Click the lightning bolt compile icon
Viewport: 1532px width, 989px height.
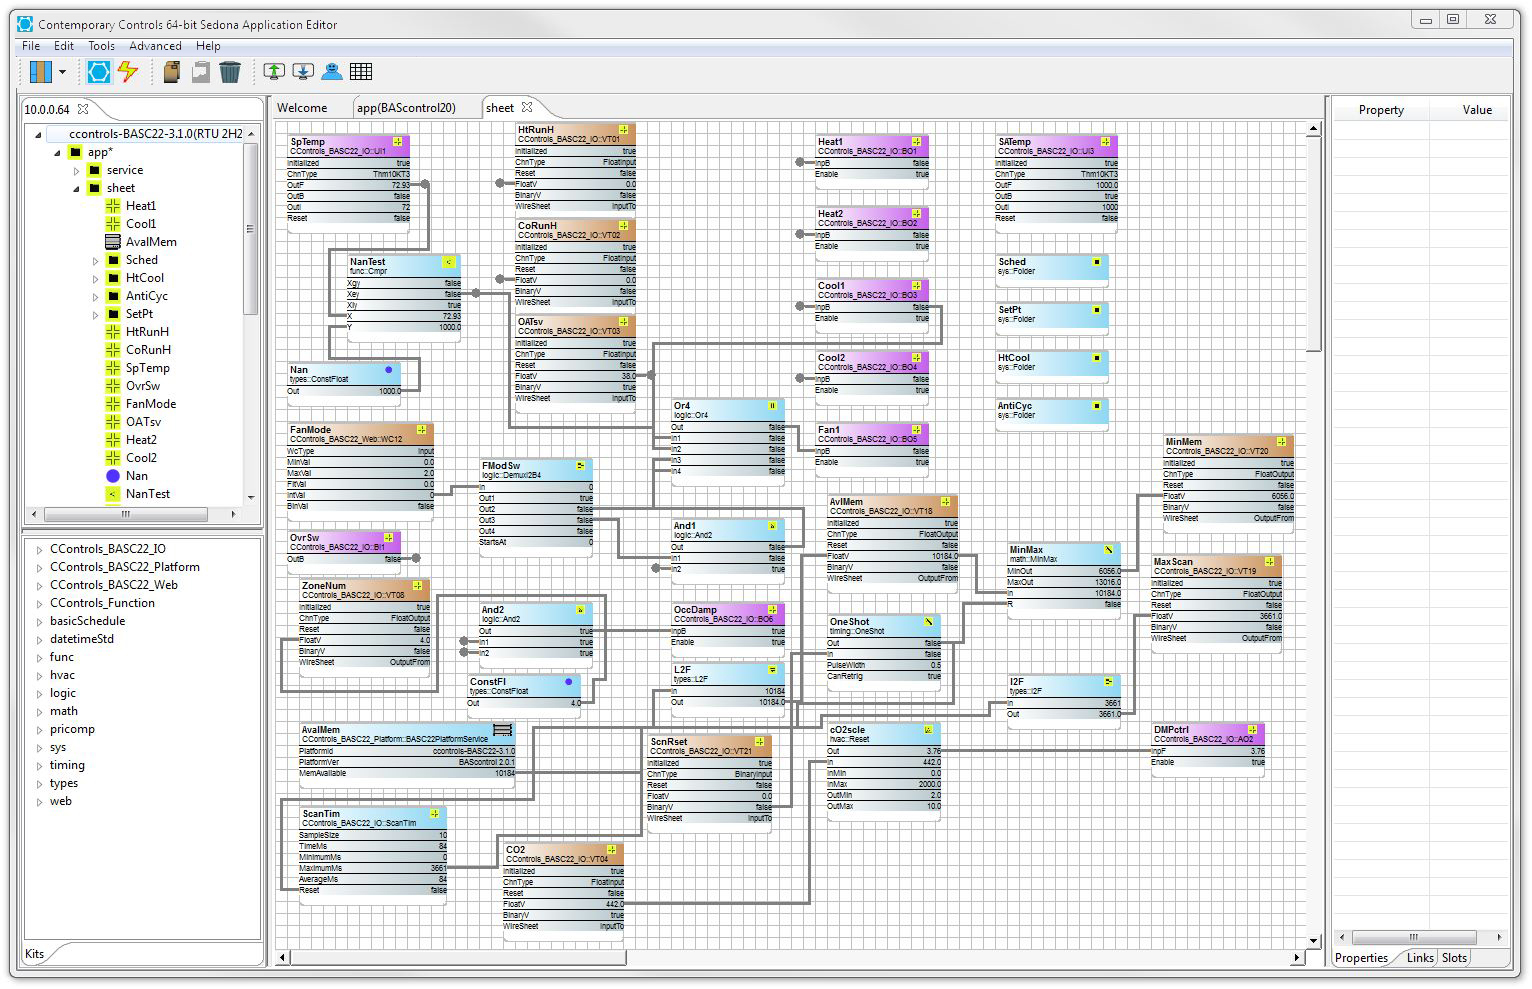tap(126, 71)
